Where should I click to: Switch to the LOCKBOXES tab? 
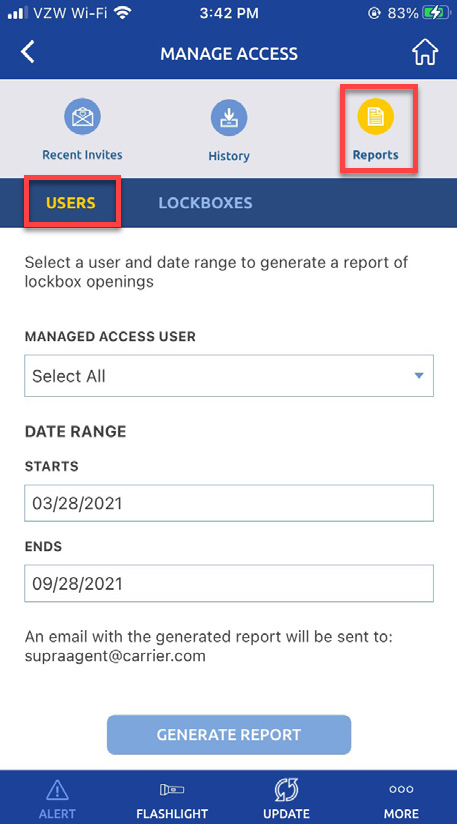205,203
